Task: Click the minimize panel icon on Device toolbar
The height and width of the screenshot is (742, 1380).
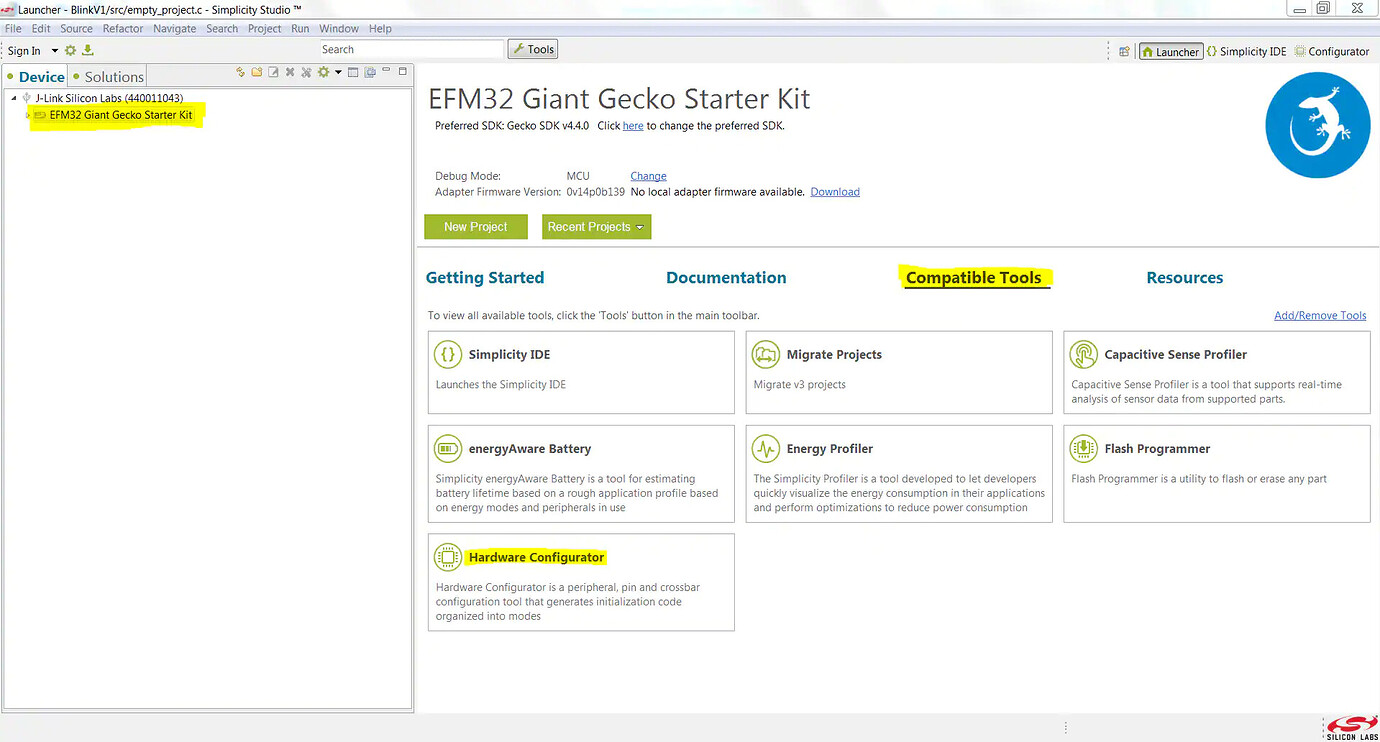Action: 387,71
